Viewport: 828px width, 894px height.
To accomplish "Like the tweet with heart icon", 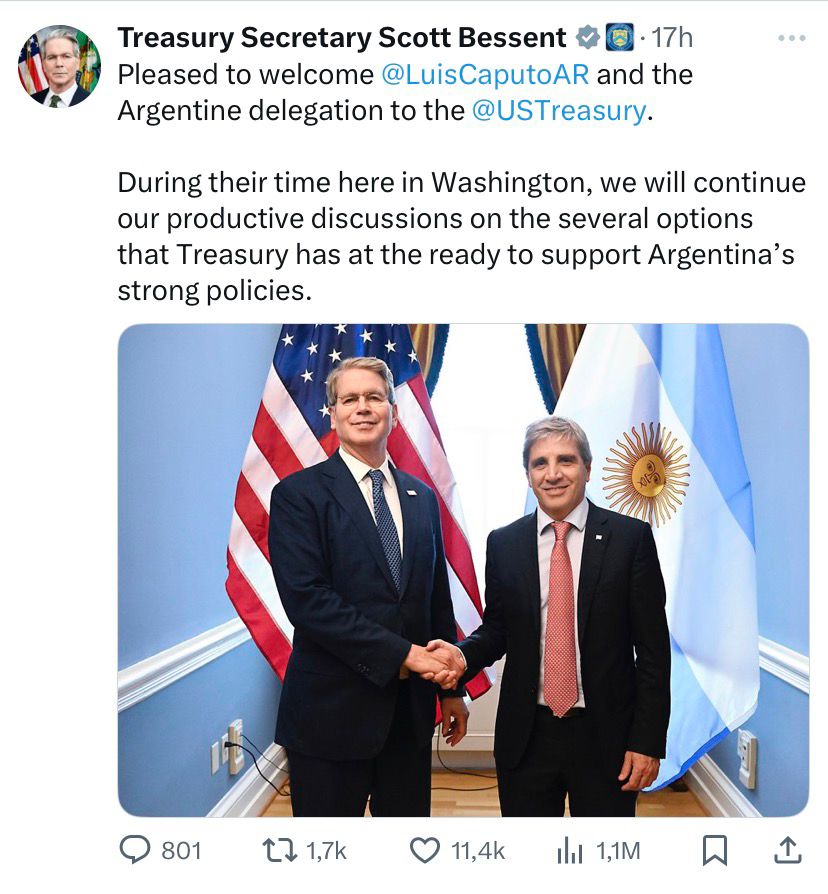I will click(x=425, y=850).
